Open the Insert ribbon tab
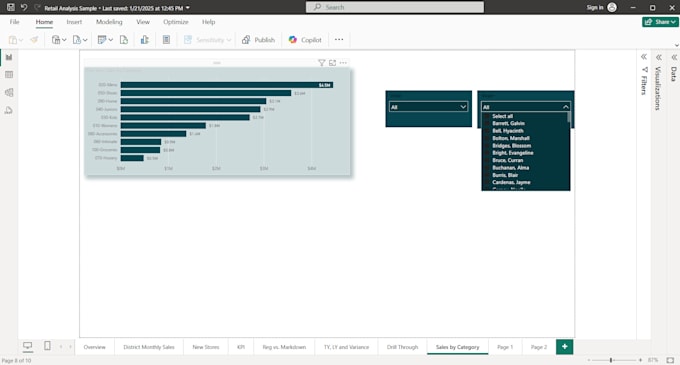Image resolution: width=680 pixels, height=365 pixels. point(74,22)
